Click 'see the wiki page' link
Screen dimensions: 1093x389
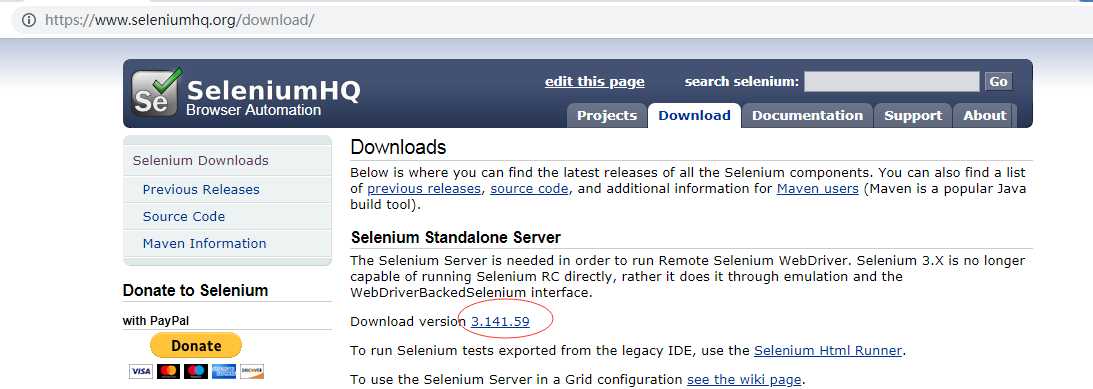pyautogui.click(x=744, y=380)
